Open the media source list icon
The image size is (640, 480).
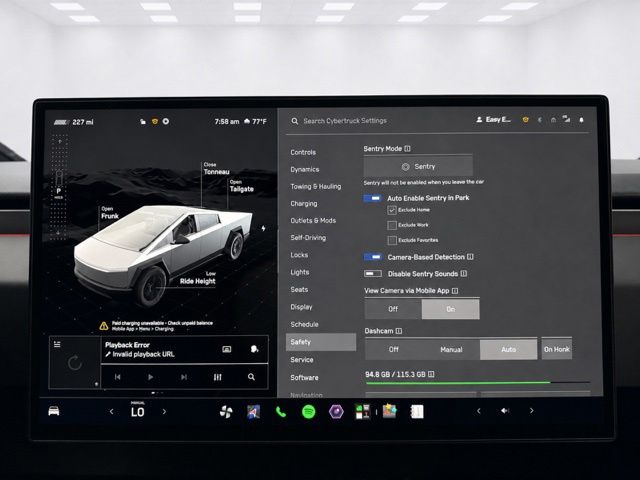[57, 344]
